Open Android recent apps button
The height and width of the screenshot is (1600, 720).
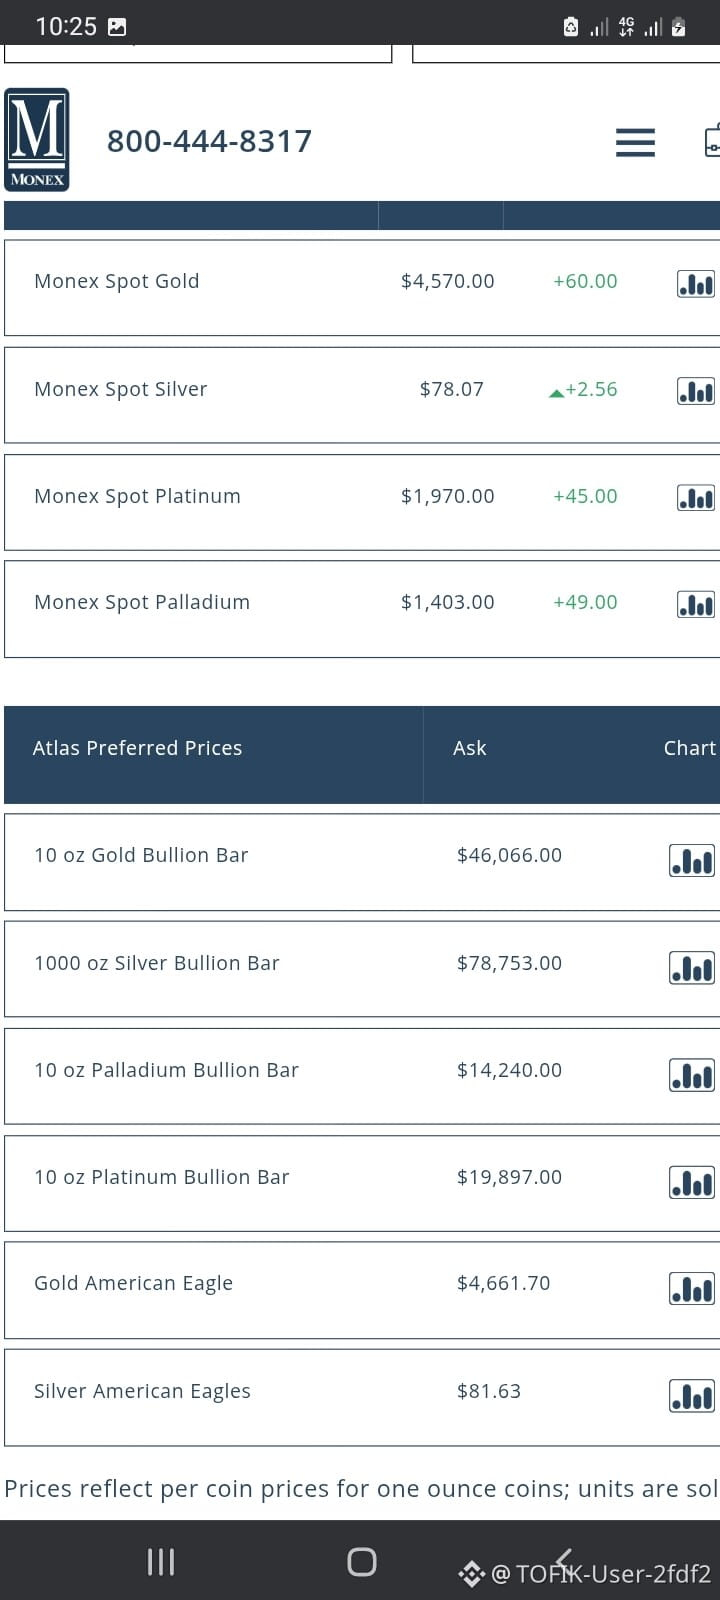click(161, 1562)
